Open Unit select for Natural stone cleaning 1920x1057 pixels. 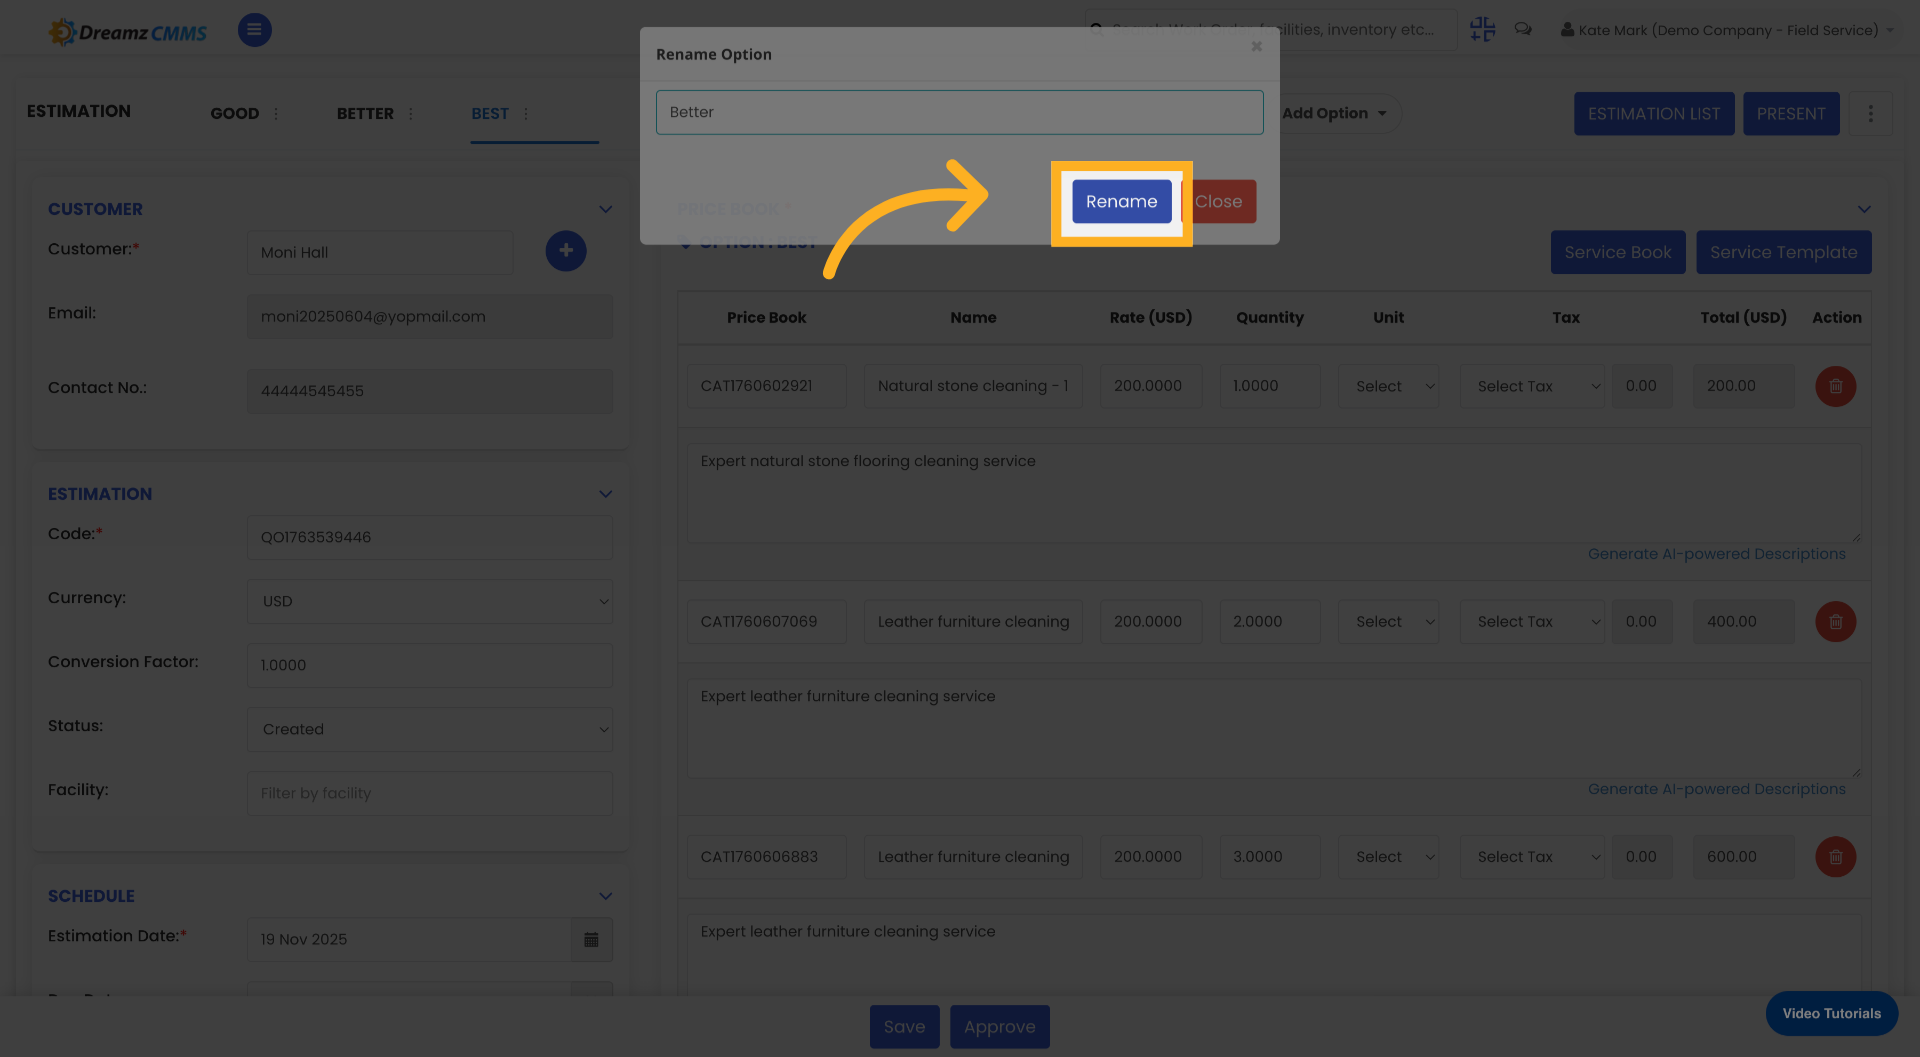tap(1388, 386)
